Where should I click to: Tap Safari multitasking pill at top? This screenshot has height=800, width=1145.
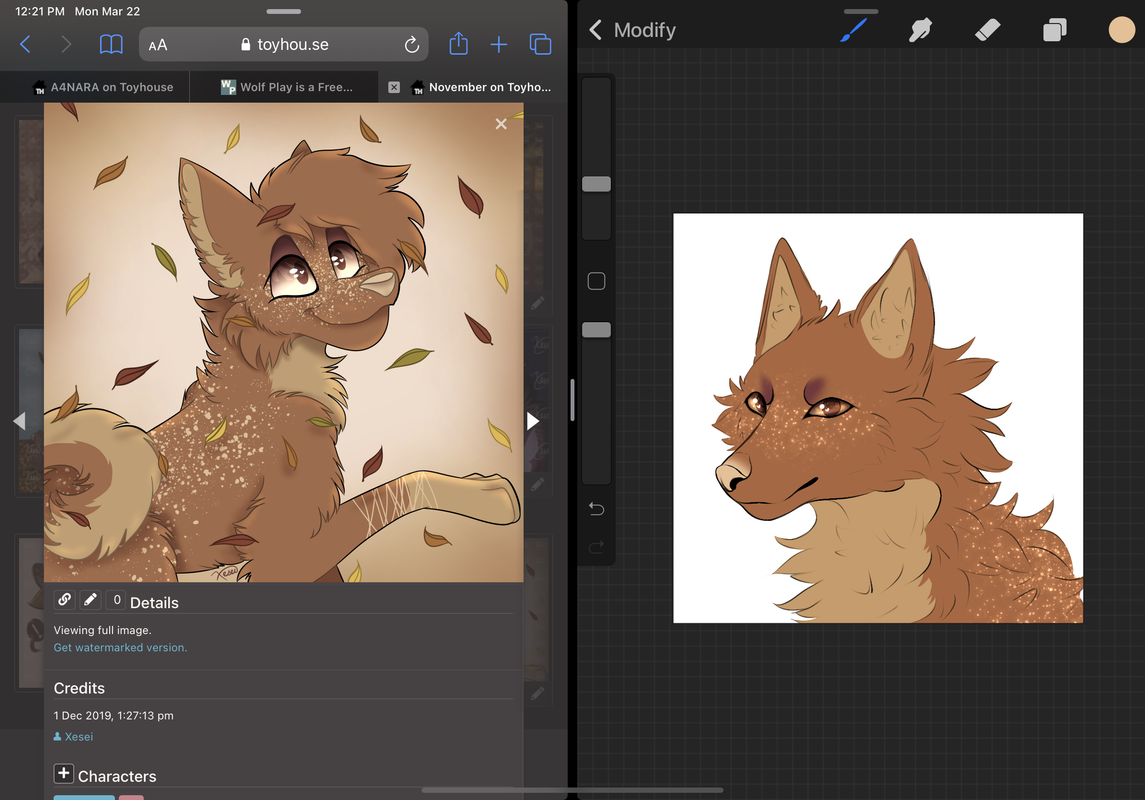coord(284,12)
